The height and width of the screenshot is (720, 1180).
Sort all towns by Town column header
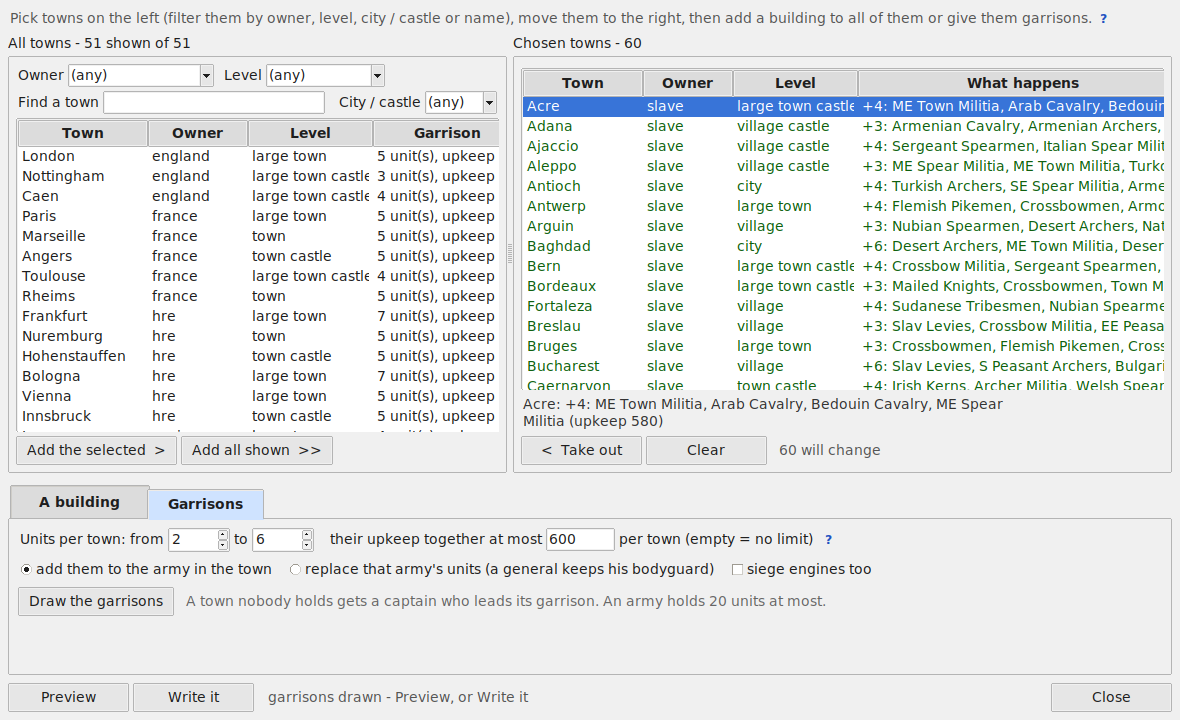click(x=83, y=133)
